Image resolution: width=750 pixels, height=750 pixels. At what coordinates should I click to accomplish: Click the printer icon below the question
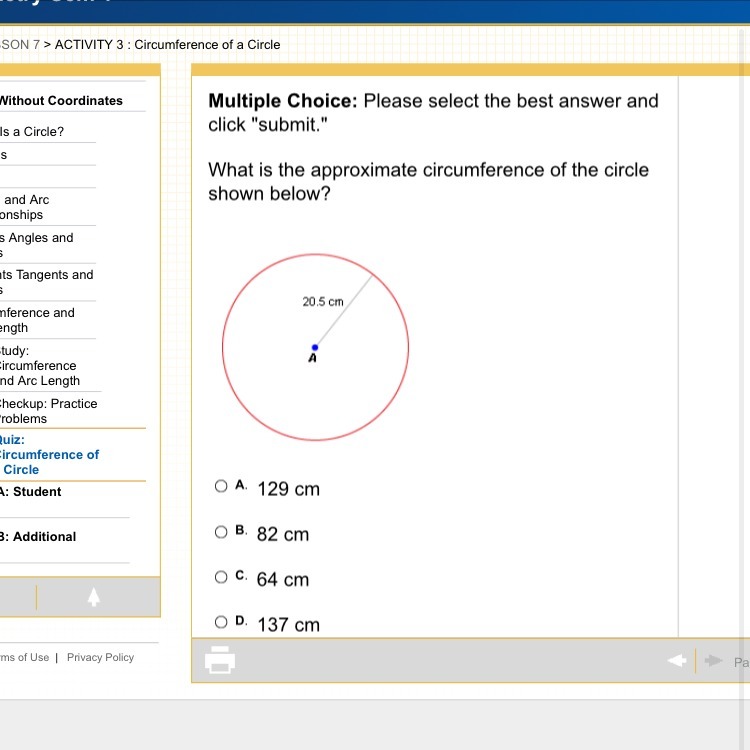click(x=220, y=660)
